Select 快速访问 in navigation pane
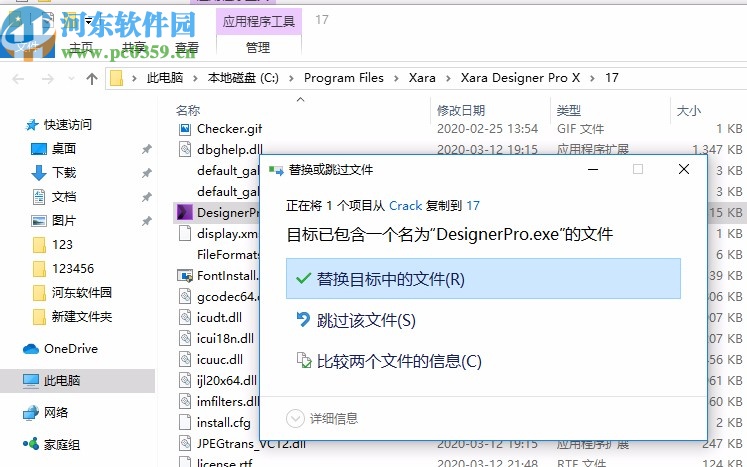Screen dimensions: 747x467 coord(67,125)
